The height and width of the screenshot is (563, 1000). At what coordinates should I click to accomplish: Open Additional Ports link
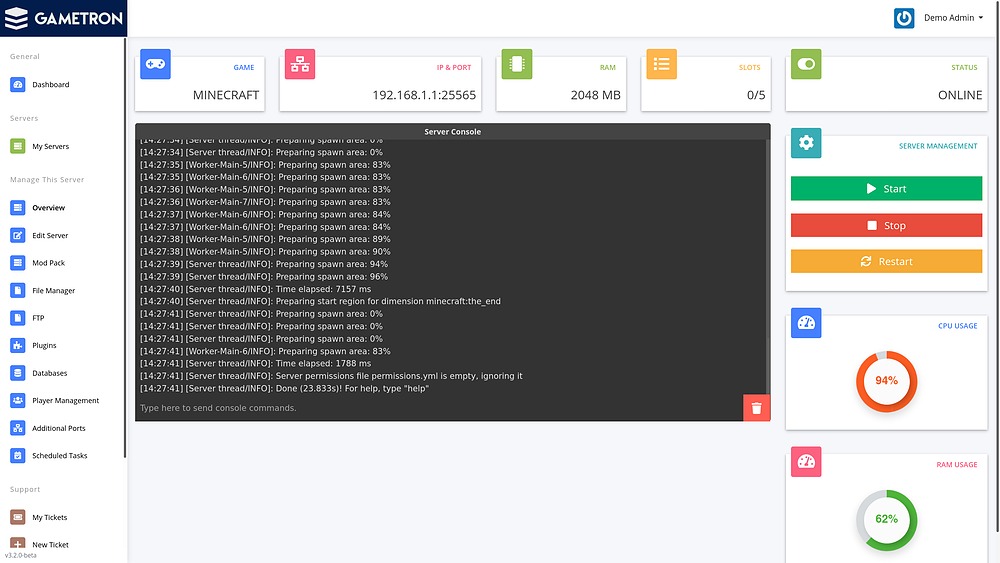(59, 428)
